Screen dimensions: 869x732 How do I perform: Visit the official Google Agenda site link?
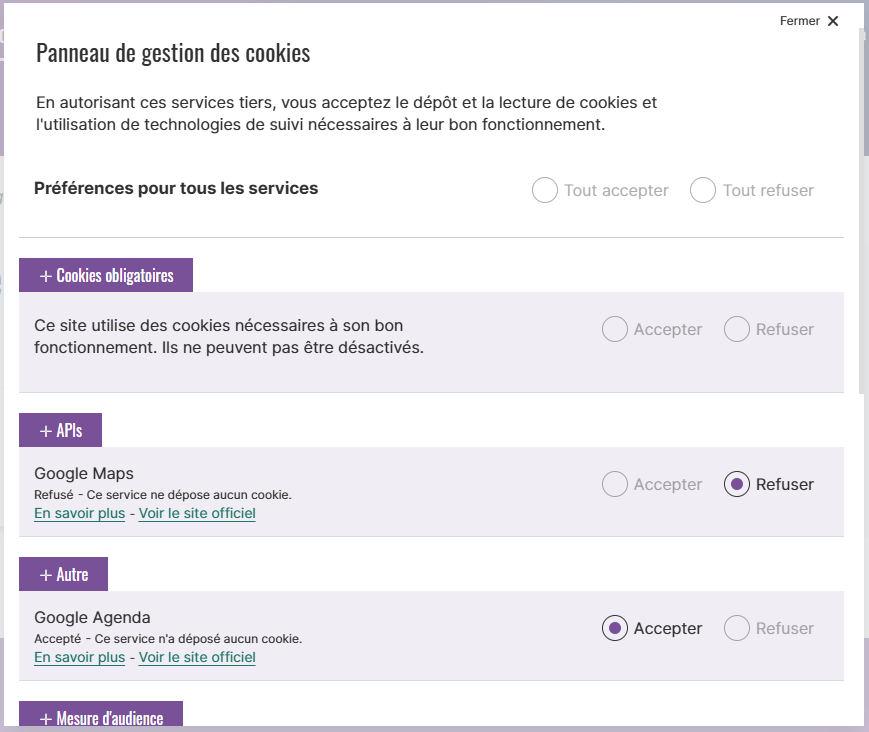197,657
